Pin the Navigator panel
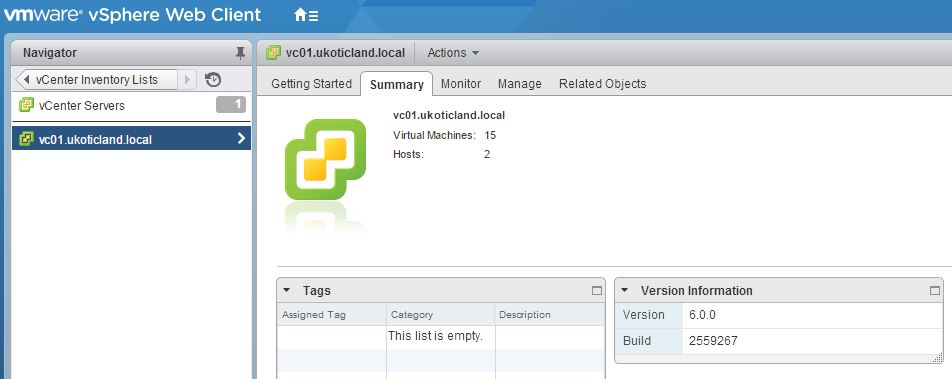Screen dimensions: 952x379 pyautogui.click(x=240, y=53)
